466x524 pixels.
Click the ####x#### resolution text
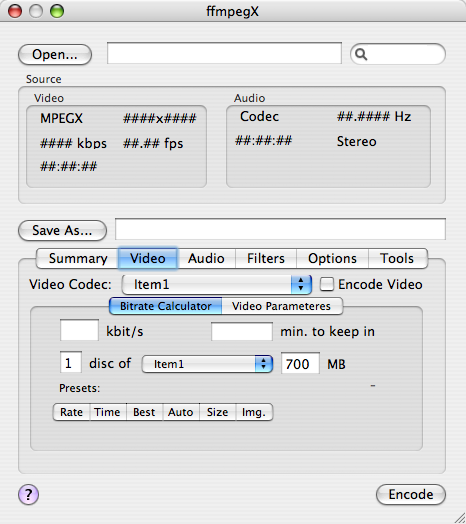pos(159,118)
